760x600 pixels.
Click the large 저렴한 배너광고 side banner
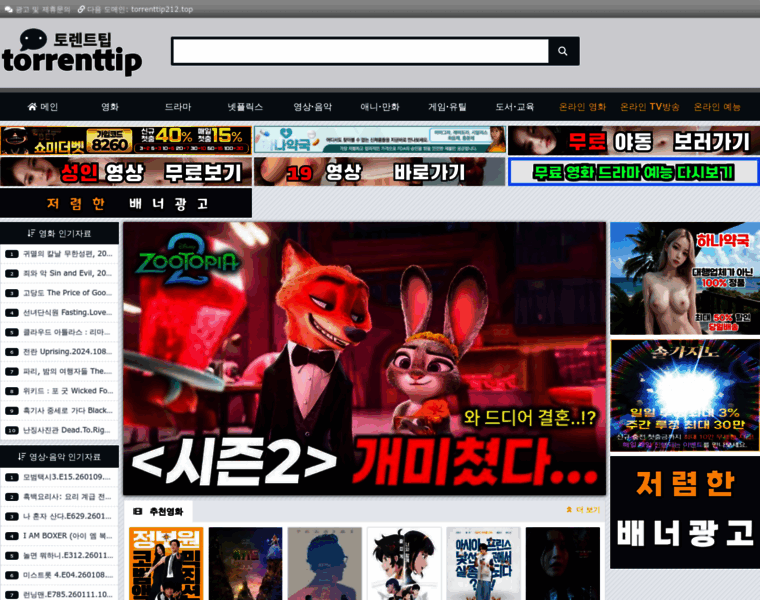[685, 512]
